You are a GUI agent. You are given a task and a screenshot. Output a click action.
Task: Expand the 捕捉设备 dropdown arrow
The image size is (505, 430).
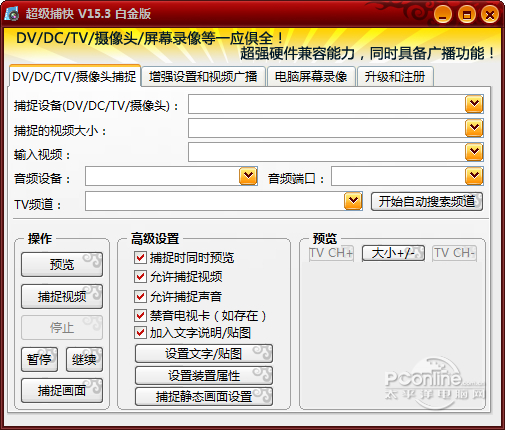pos(474,104)
